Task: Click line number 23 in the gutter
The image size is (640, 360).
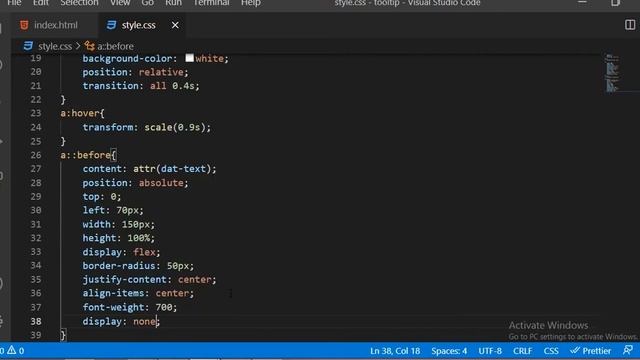Action: [x=36, y=113]
